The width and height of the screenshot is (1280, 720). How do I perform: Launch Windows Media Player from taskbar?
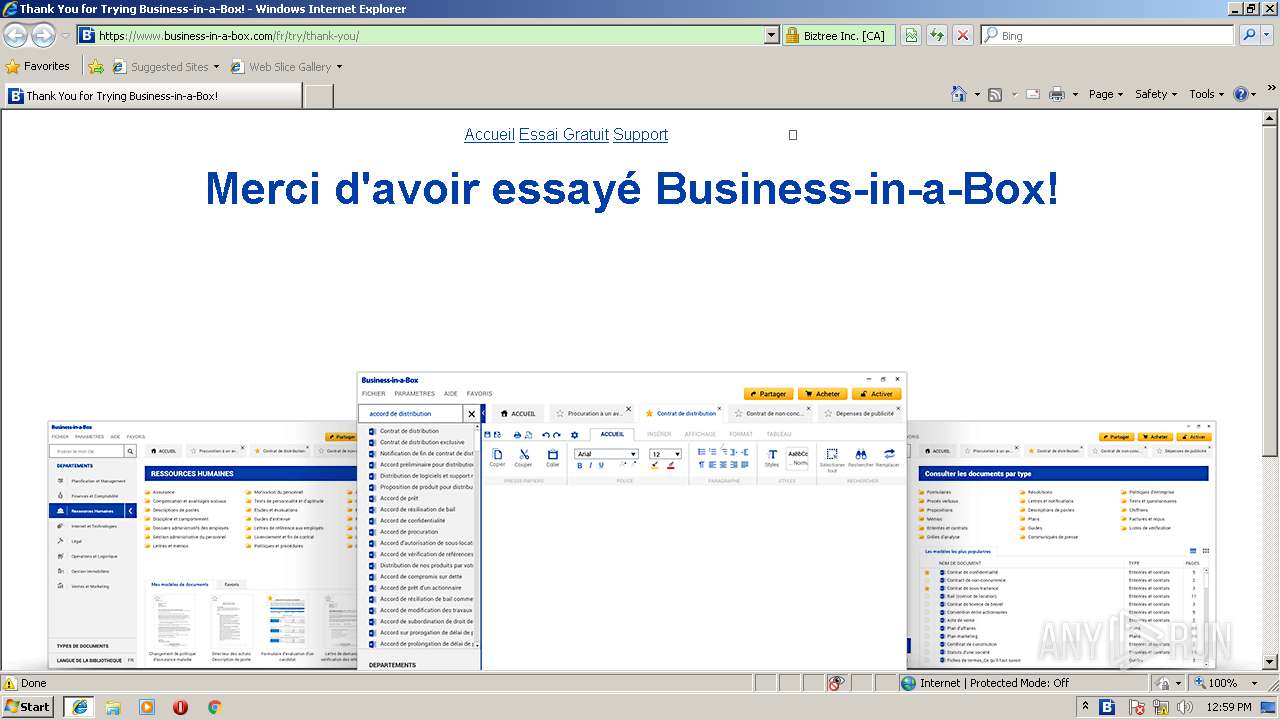click(x=147, y=707)
